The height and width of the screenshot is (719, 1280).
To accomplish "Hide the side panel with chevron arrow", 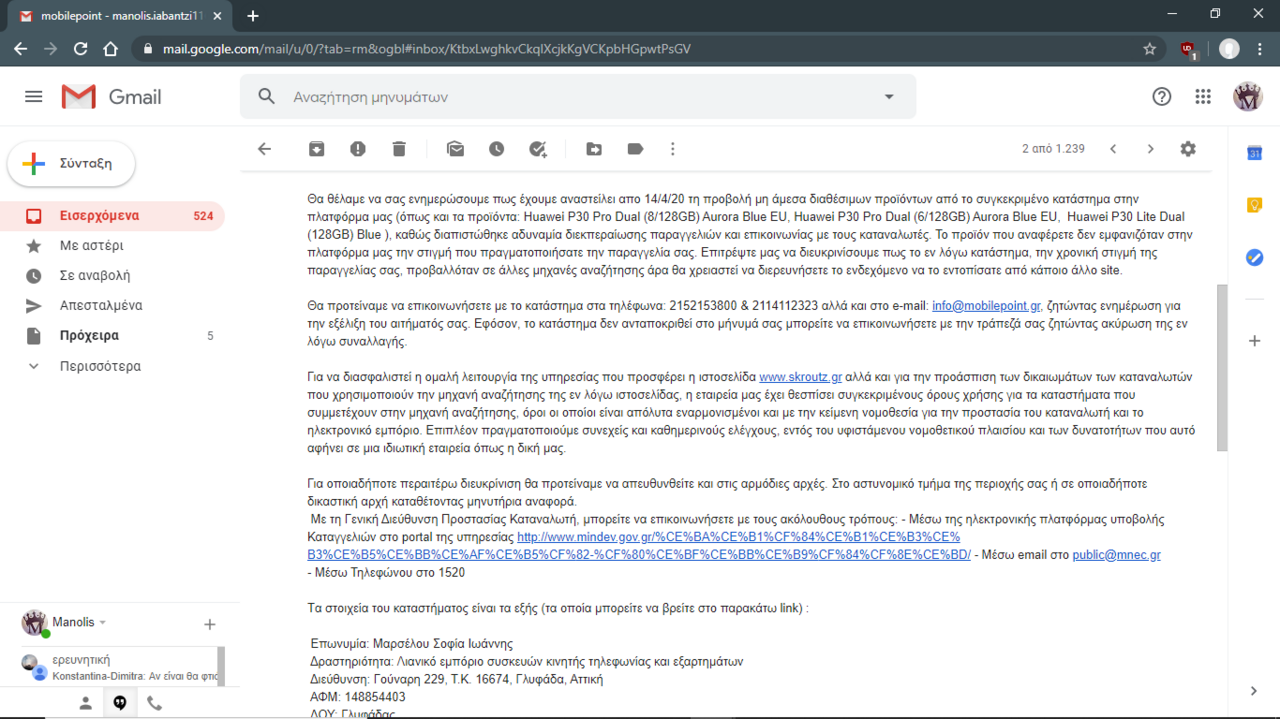I will point(1254,691).
